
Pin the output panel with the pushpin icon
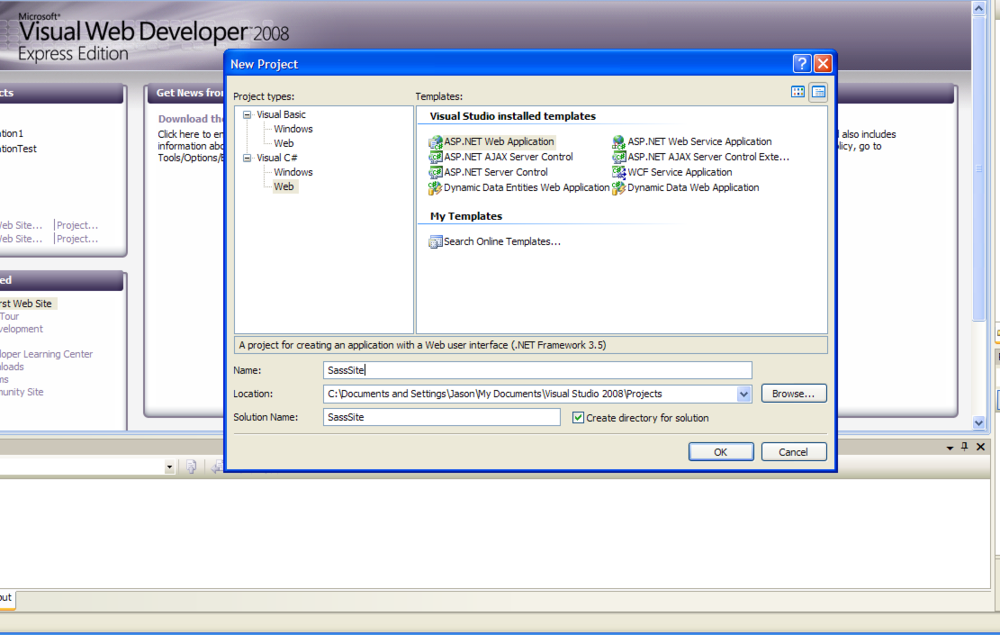point(964,447)
